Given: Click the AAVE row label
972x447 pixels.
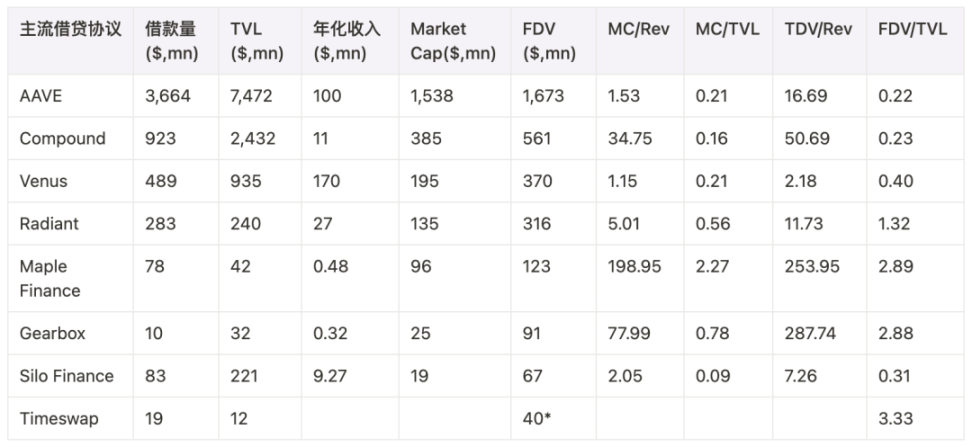Looking at the screenshot, I should click(x=41, y=96).
